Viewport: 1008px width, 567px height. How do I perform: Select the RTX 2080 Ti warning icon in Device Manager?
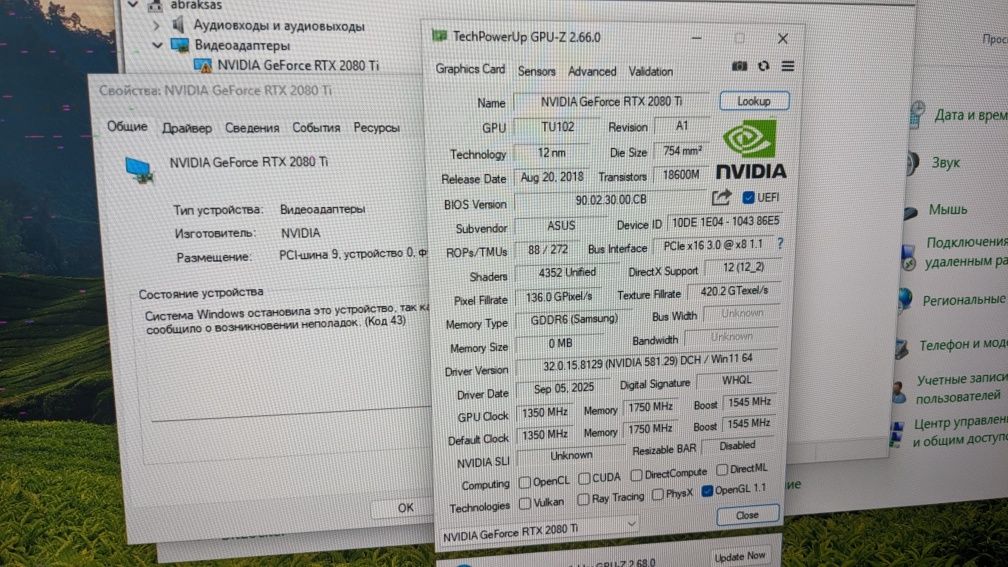[x=202, y=66]
